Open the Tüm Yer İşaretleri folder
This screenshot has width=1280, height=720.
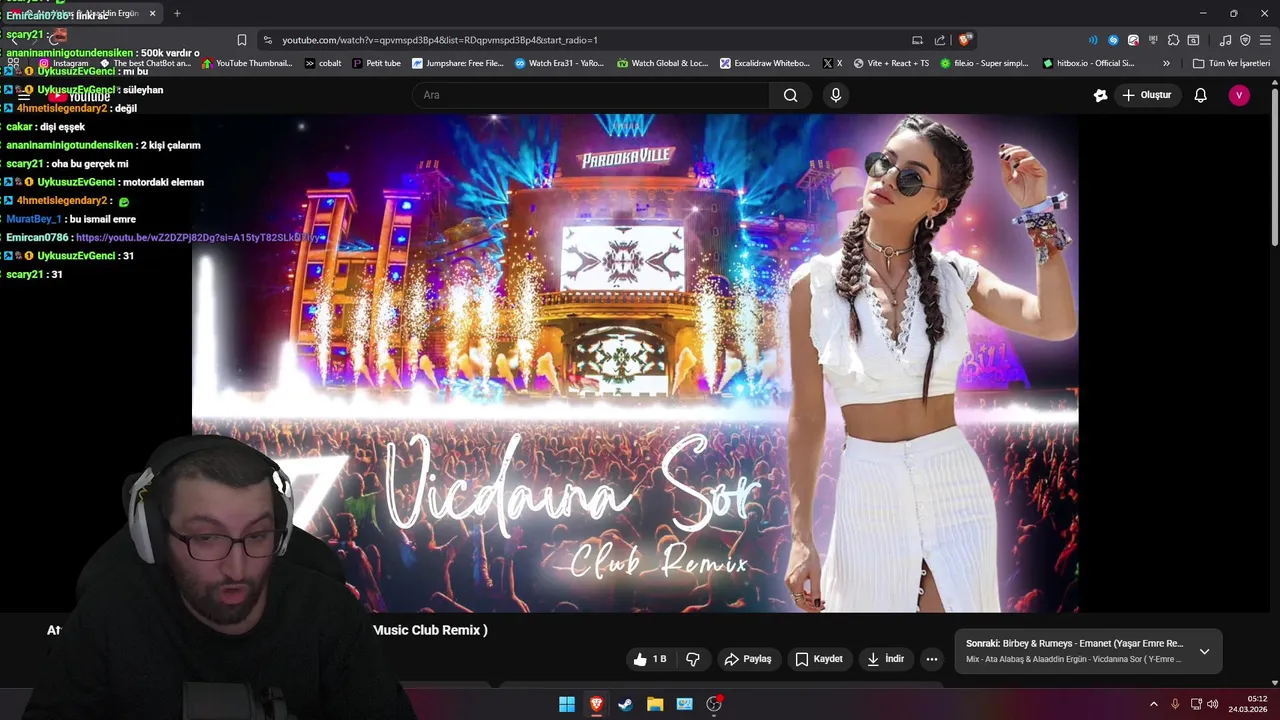tap(1231, 63)
